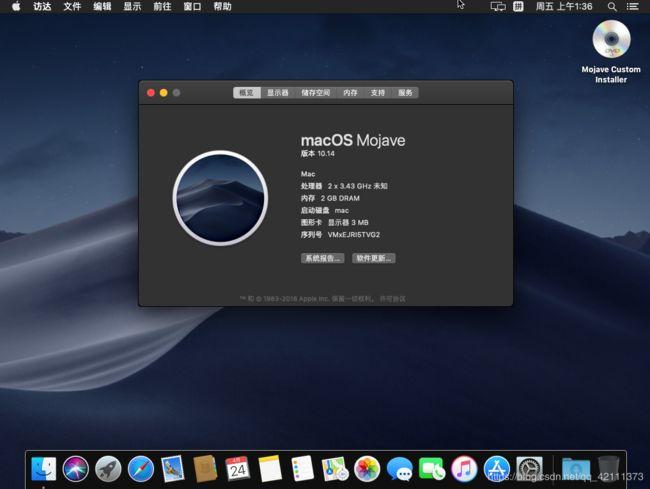Click the 软件更新... button
The image size is (650, 489).
point(374,258)
